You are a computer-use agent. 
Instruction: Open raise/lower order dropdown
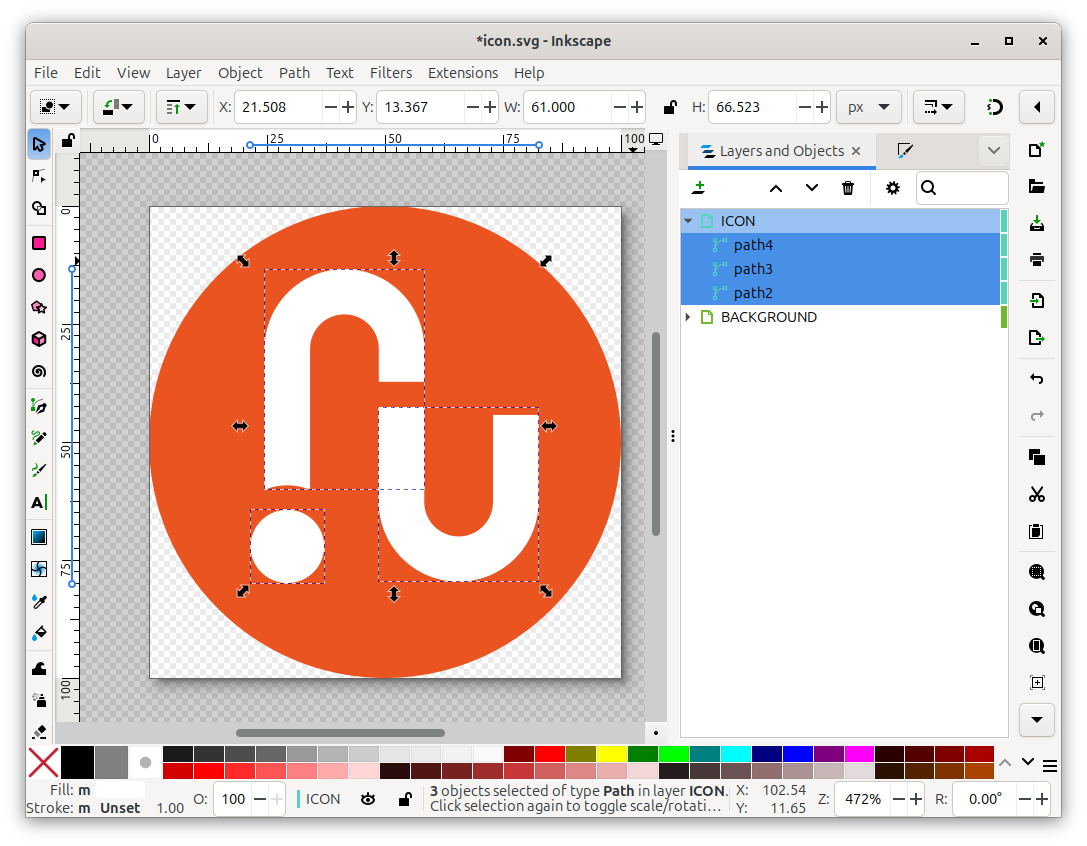tap(182, 107)
